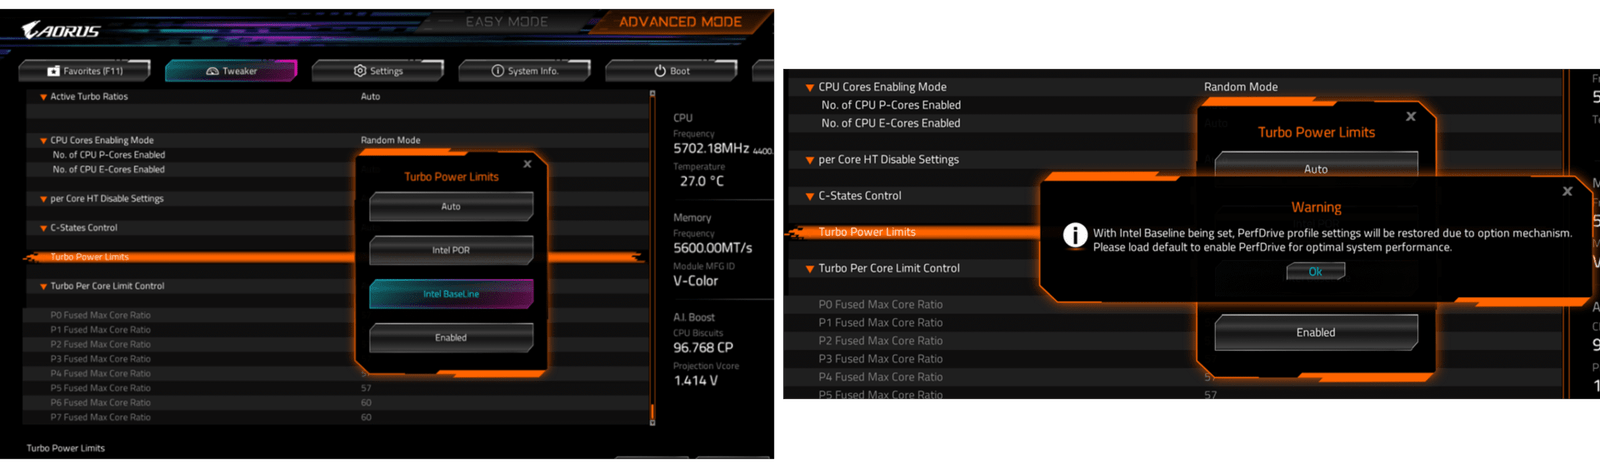Click the V-Color module ID
Image resolution: width=1600 pixels, height=468 pixels.
pos(695,281)
